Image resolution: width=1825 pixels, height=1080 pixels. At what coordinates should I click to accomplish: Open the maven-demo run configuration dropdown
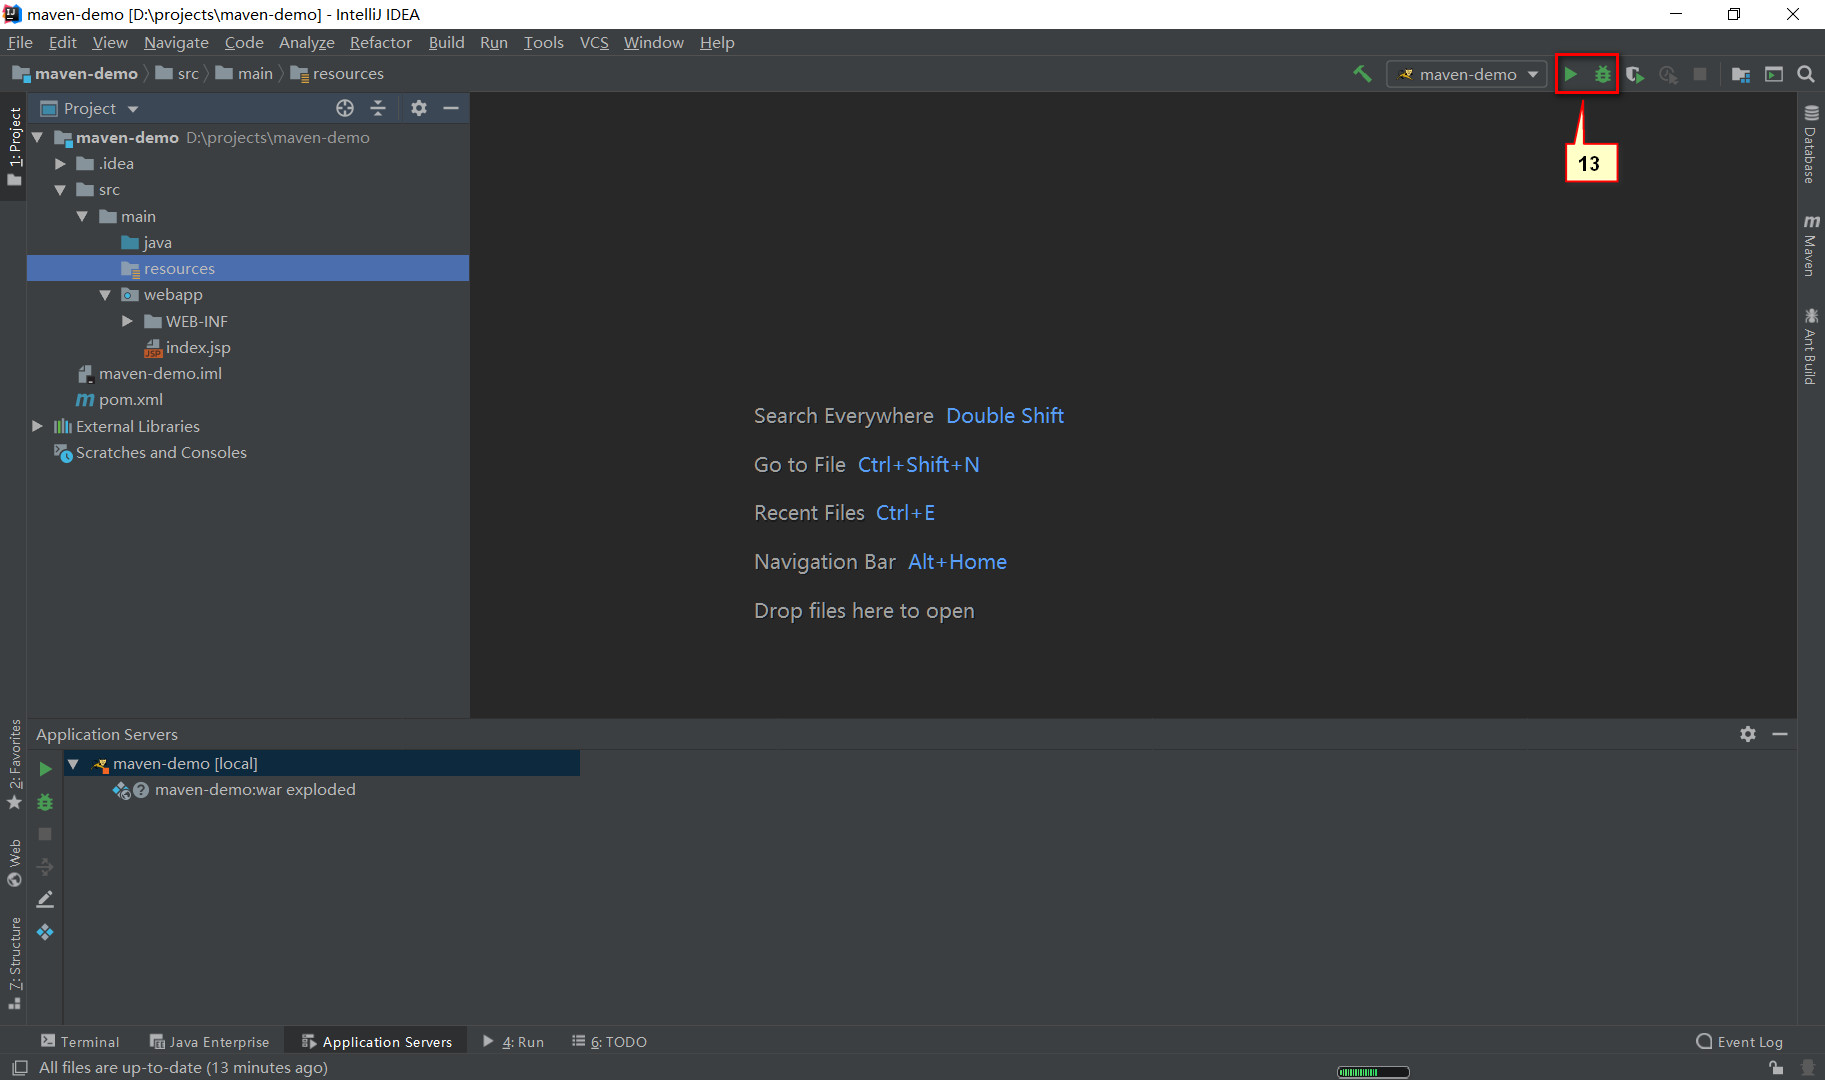(1467, 74)
